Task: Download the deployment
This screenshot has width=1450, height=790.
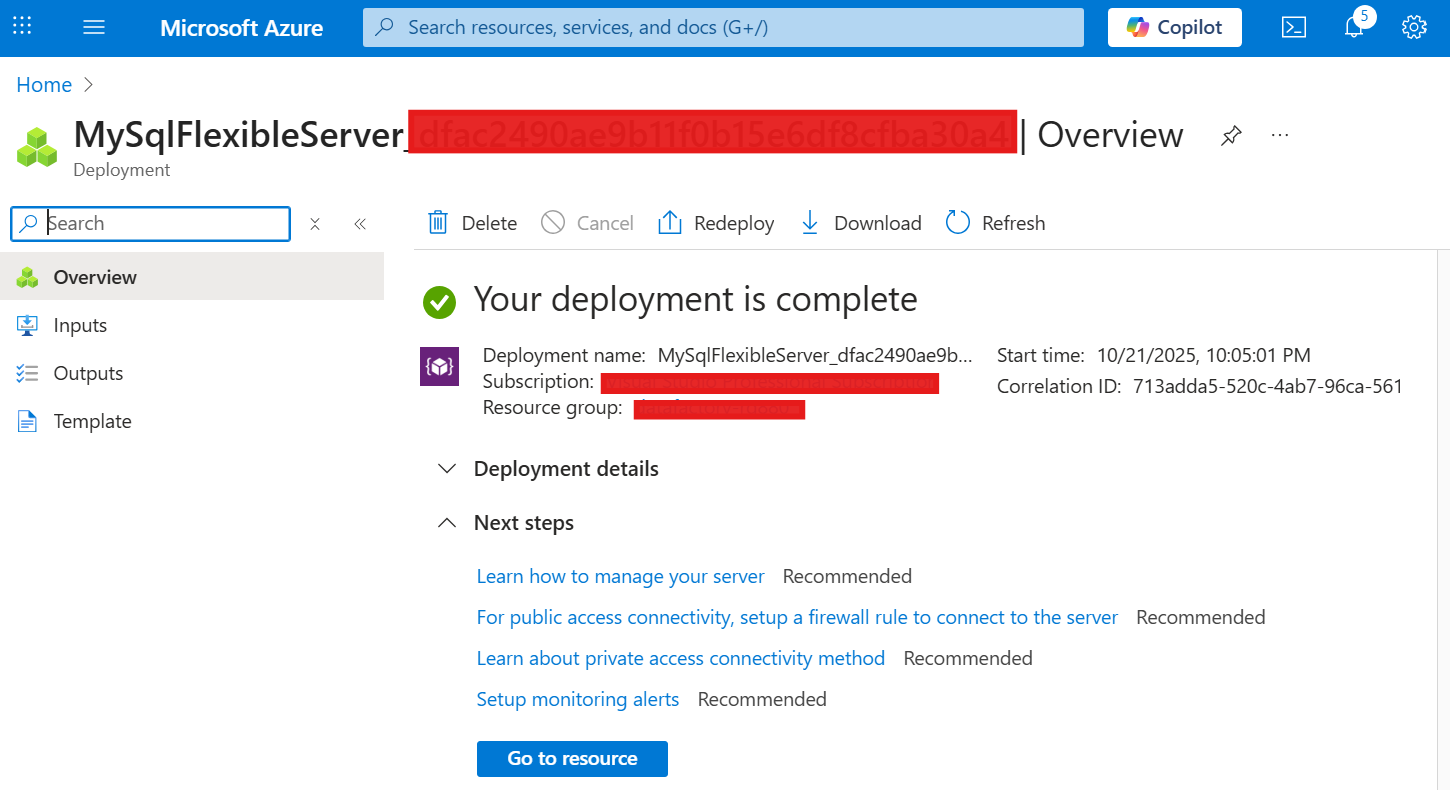Action: tap(861, 223)
